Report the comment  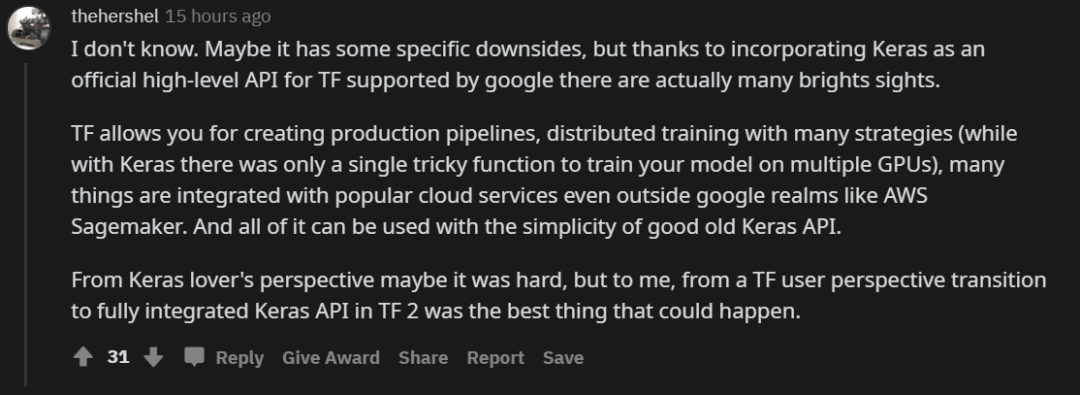coord(495,358)
